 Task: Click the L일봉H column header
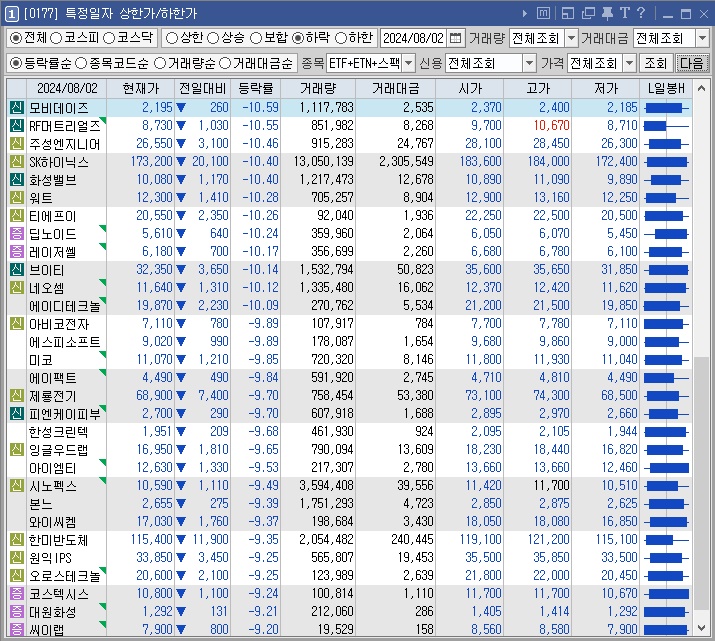(666, 88)
